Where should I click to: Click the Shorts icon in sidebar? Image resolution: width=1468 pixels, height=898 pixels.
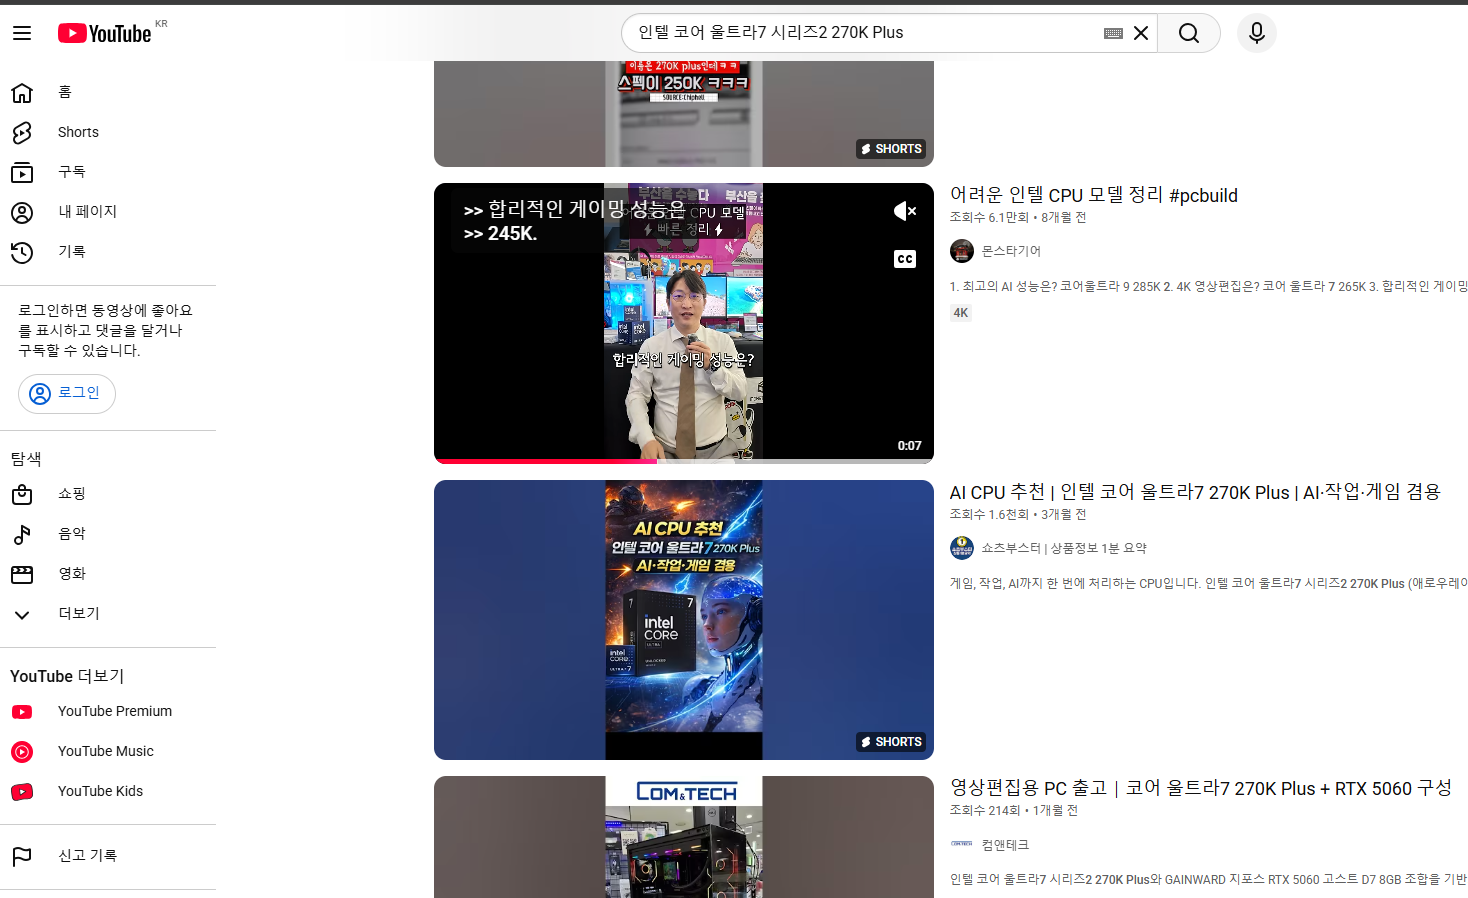coord(22,132)
